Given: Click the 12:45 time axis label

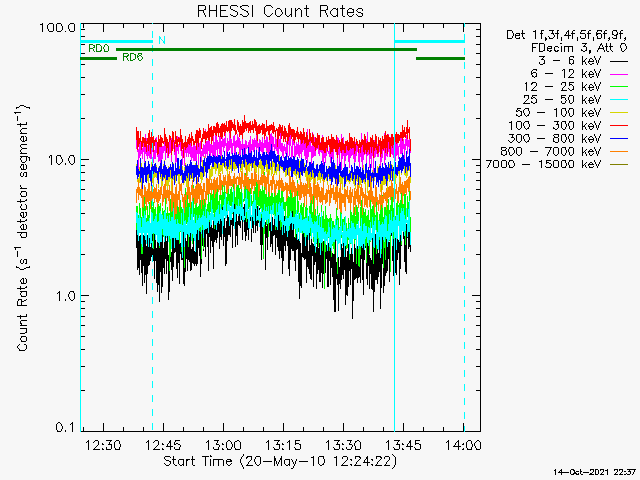Looking at the screenshot, I should [163, 445].
